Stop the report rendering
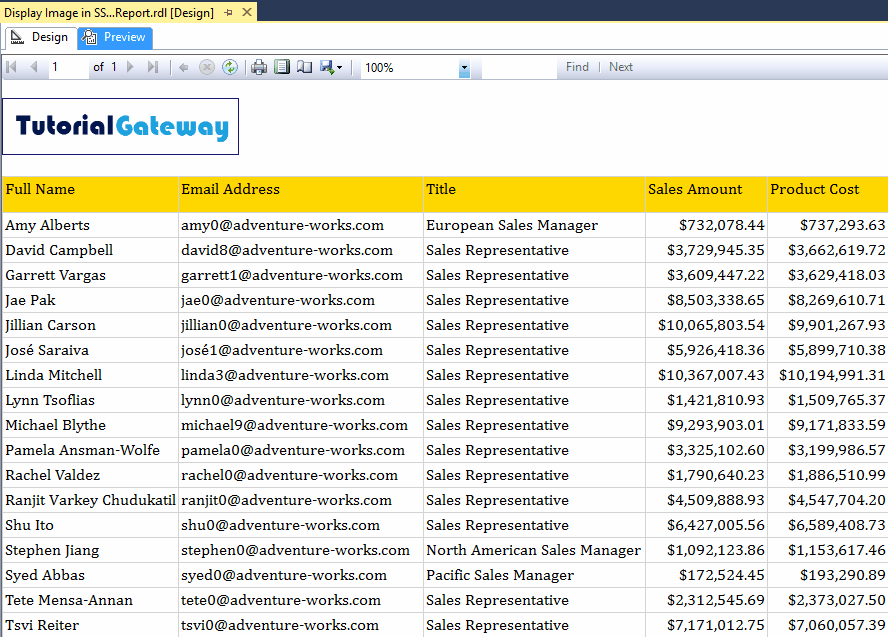The image size is (888, 637). [208, 67]
